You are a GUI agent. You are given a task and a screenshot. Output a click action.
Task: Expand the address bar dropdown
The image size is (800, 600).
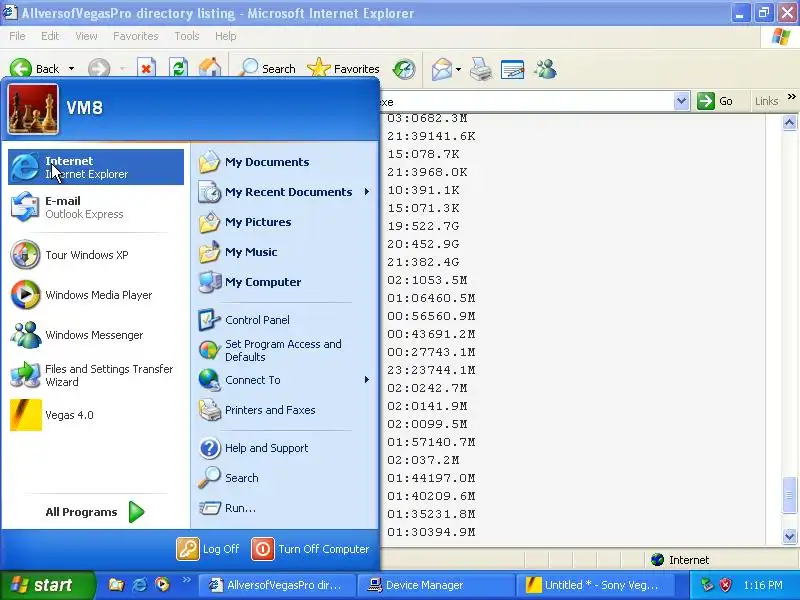click(x=681, y=101)
